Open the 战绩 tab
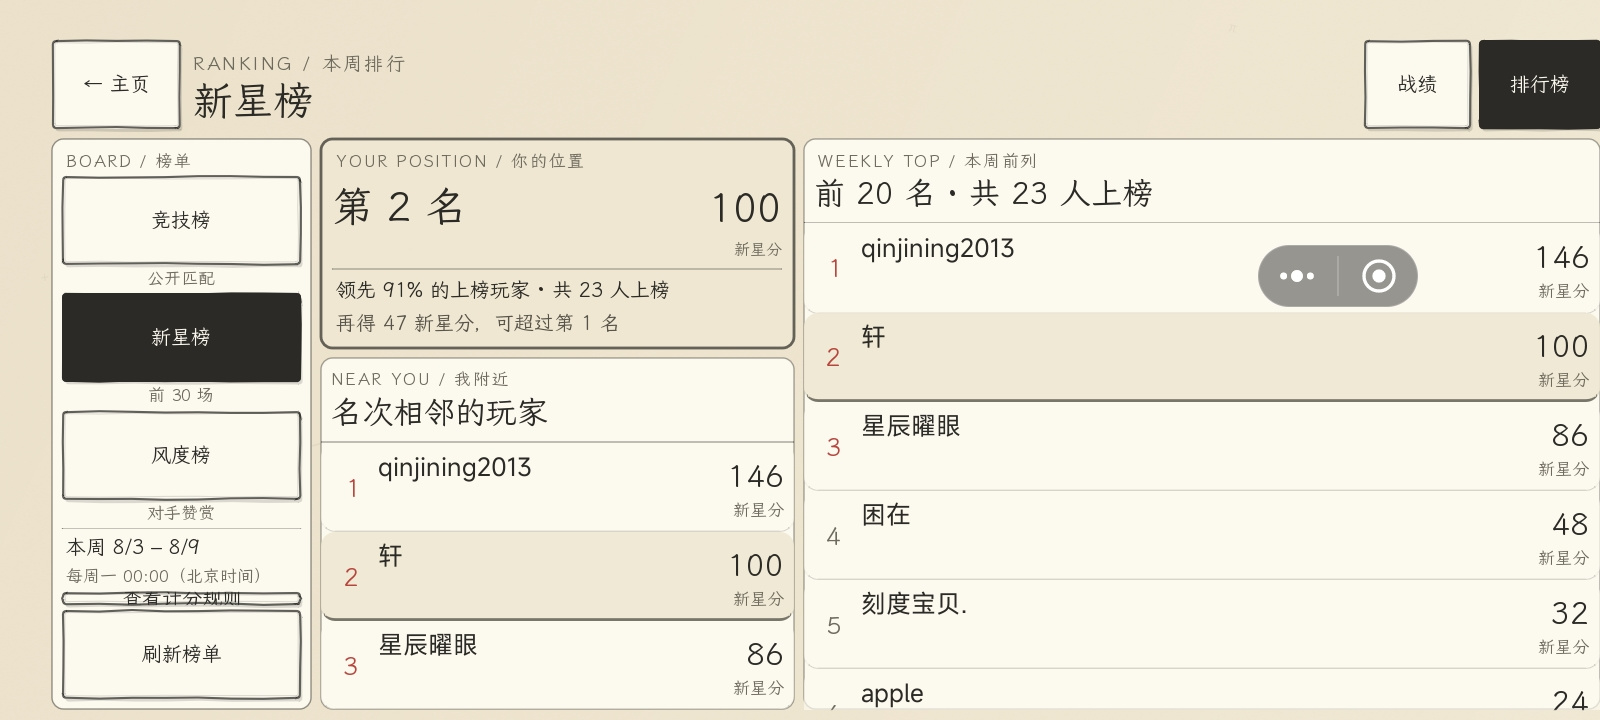 click(x=1417, y=84)
